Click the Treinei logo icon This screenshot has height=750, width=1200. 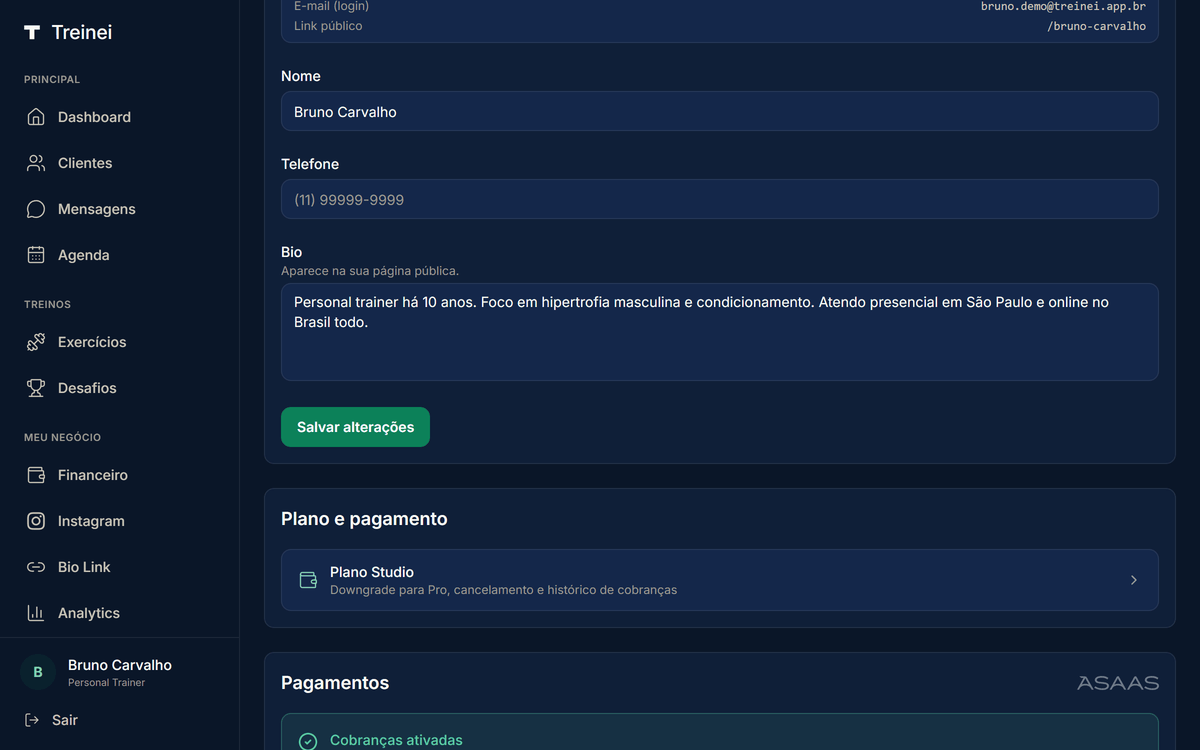click(32, 32)
